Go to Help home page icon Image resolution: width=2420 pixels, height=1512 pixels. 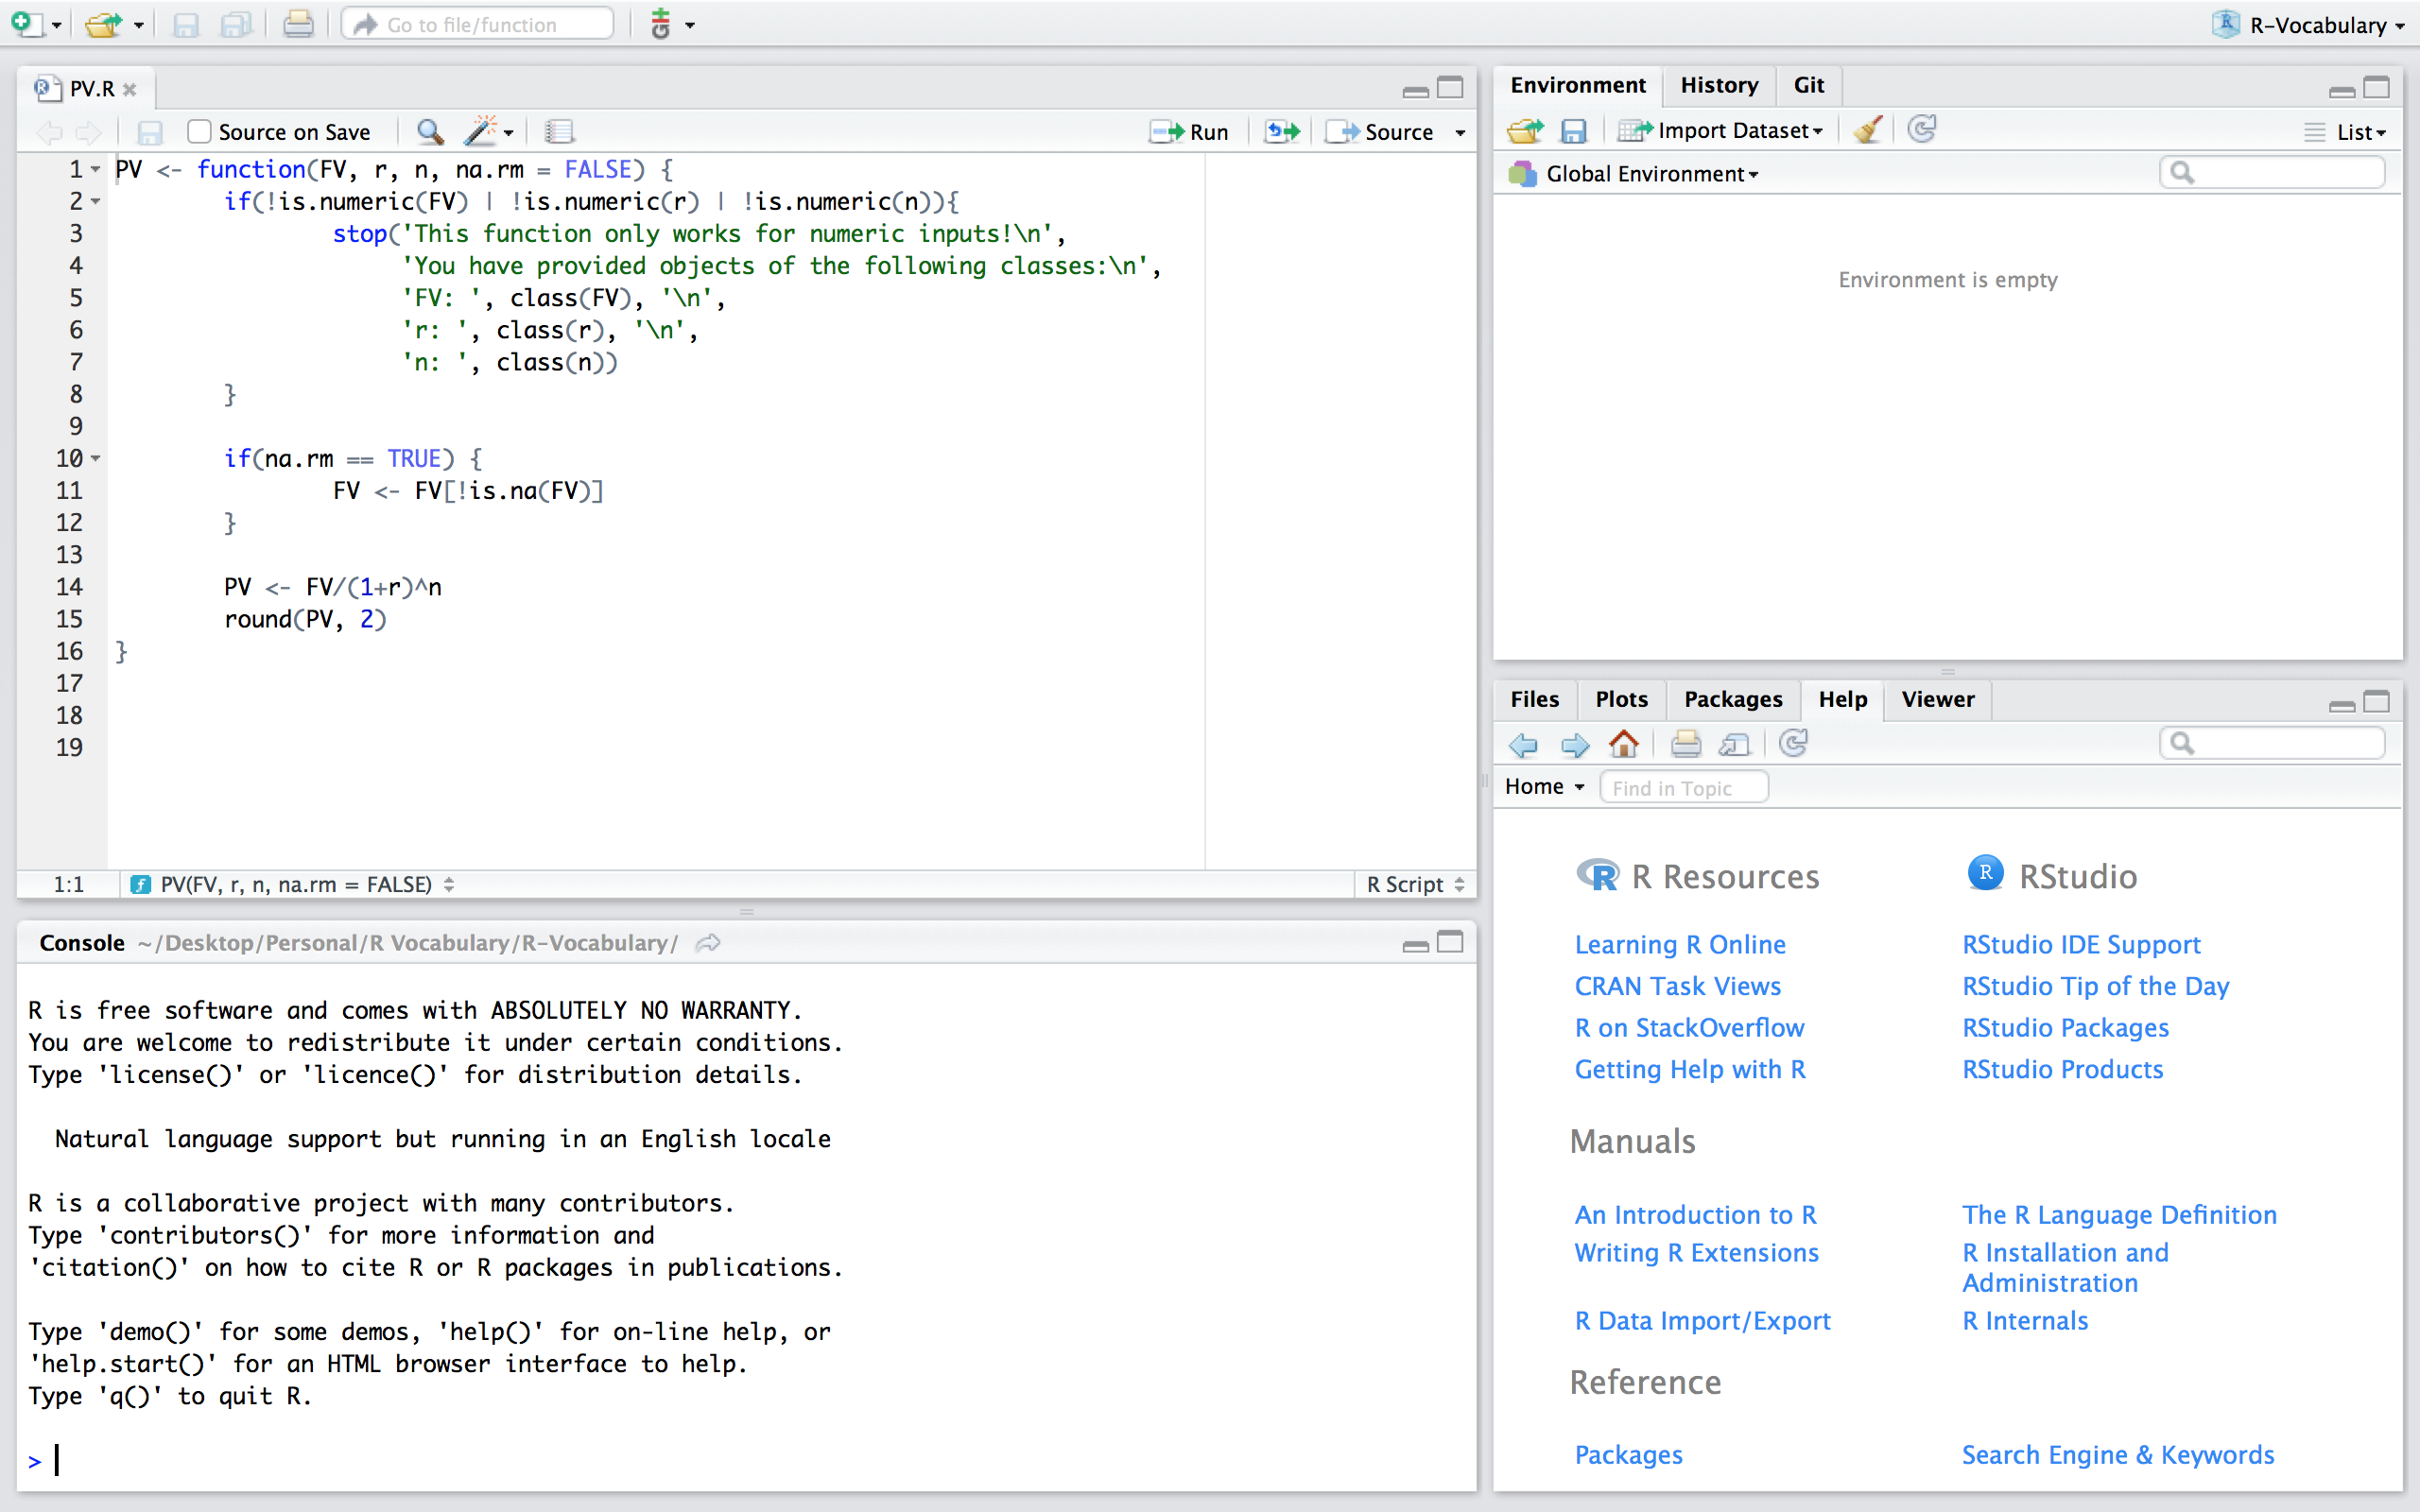coord(1624,744)
